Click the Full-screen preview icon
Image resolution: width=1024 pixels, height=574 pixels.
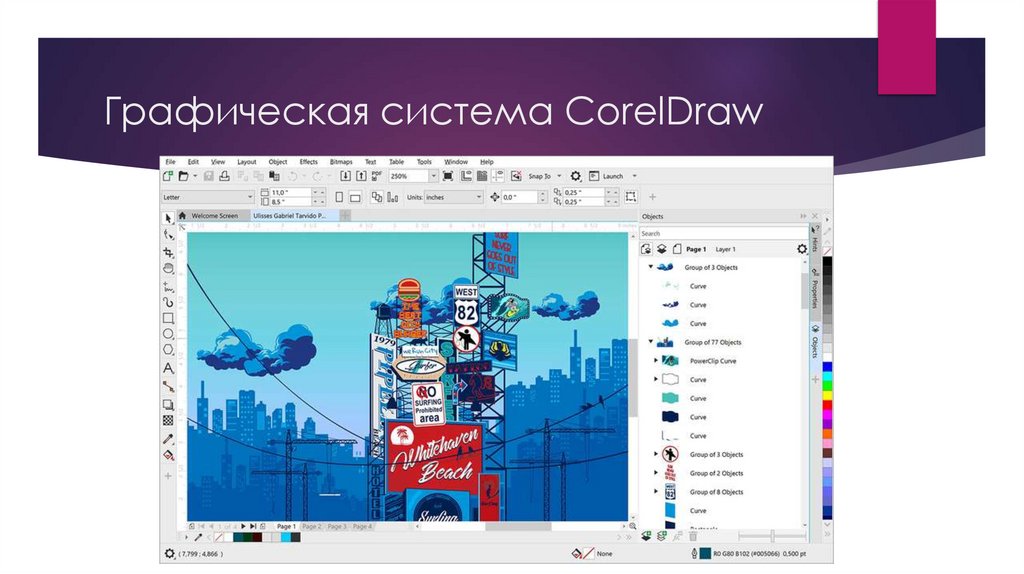tap(448, 176)
